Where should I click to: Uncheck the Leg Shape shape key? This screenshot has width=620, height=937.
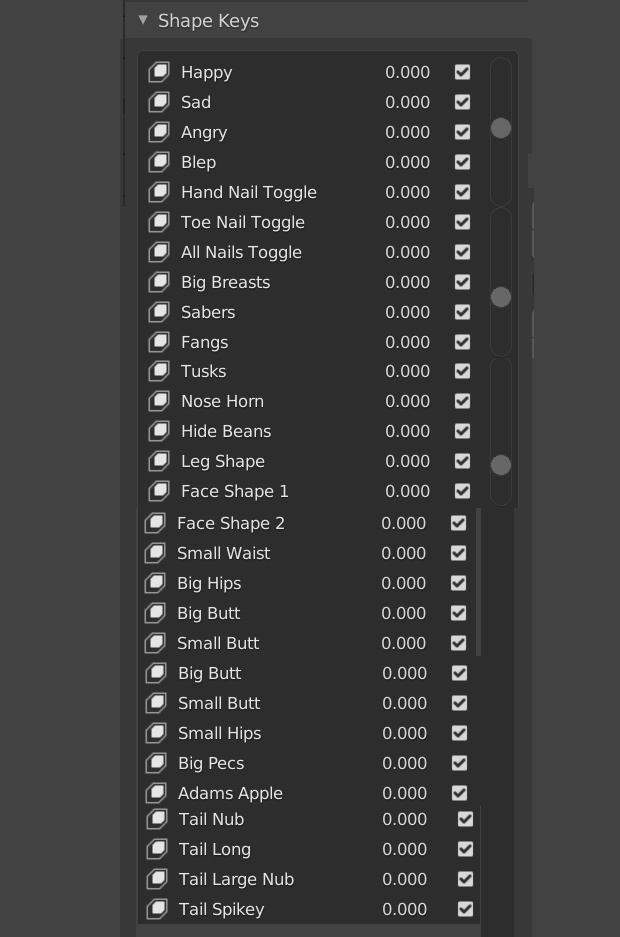(462, 461)
